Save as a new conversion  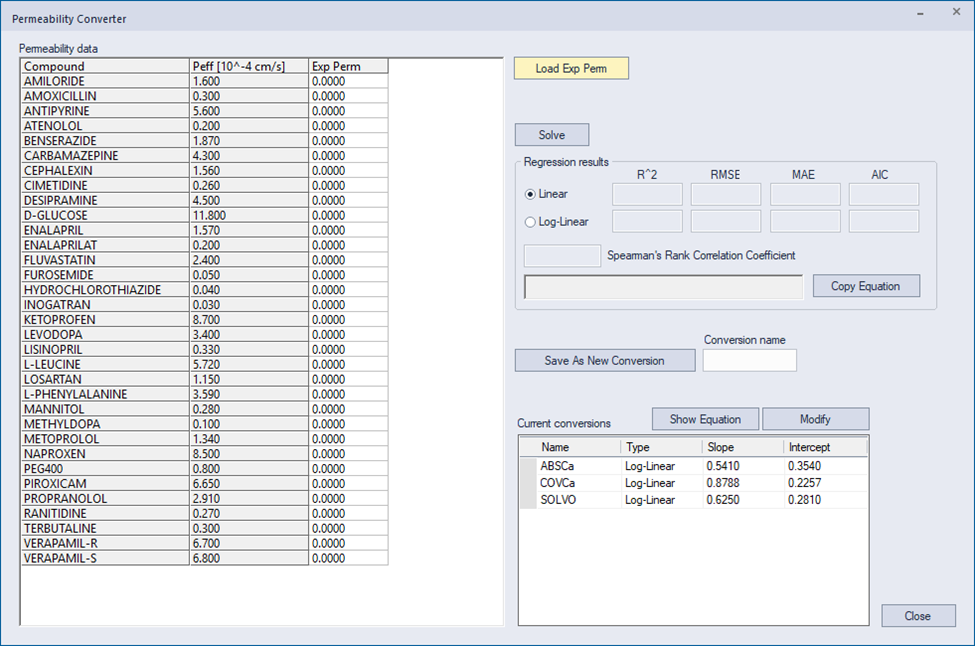coord(604,361)
